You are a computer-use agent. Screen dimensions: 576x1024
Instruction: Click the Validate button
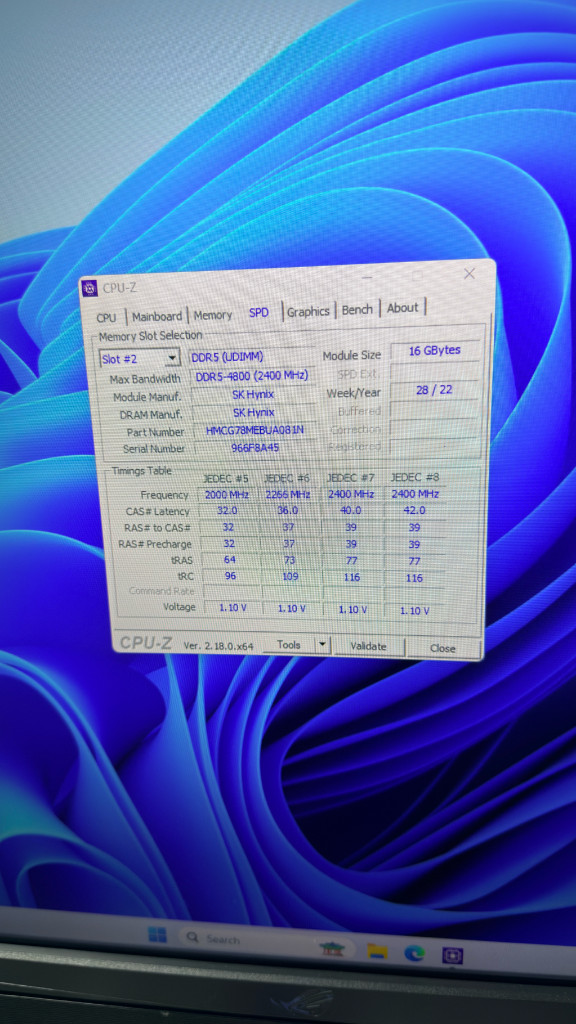(368, 647)
